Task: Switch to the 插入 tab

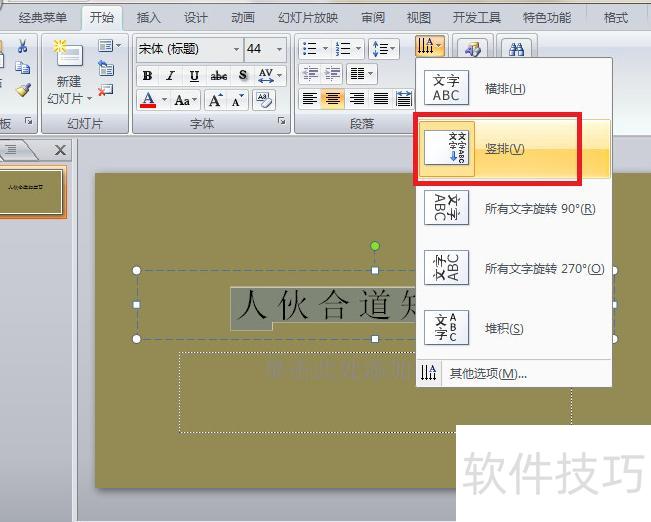Action: [x=149, y=17]
